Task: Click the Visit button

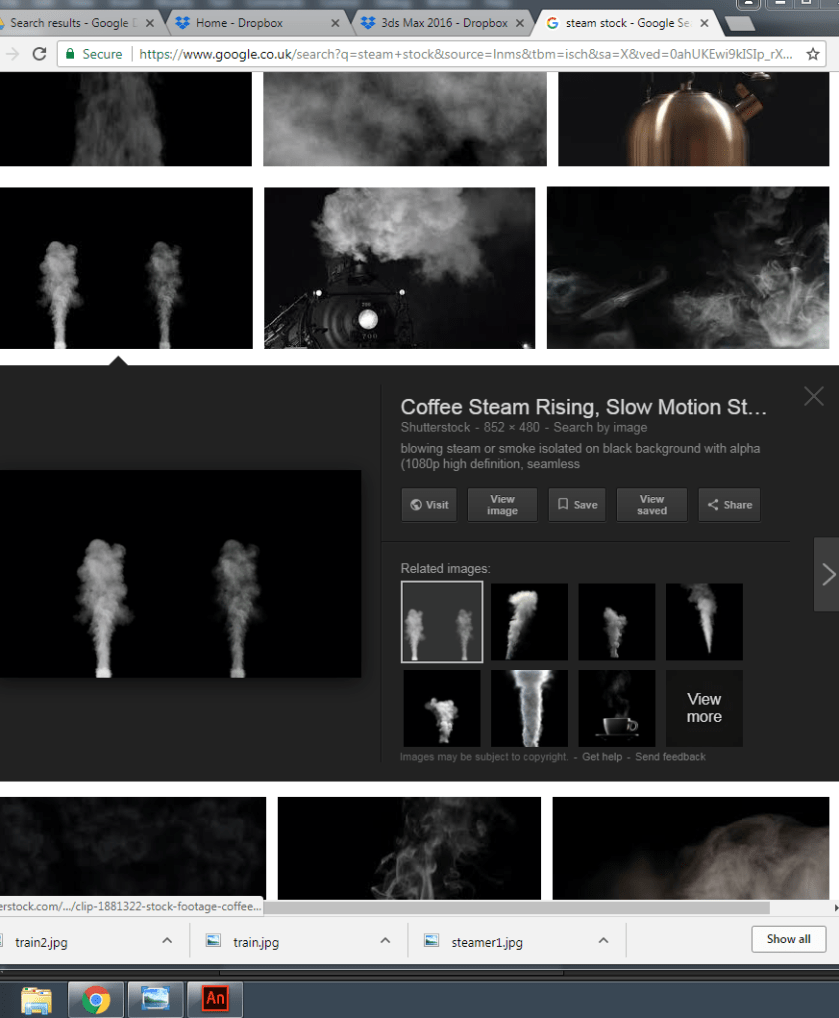Action: pos(429,505)
